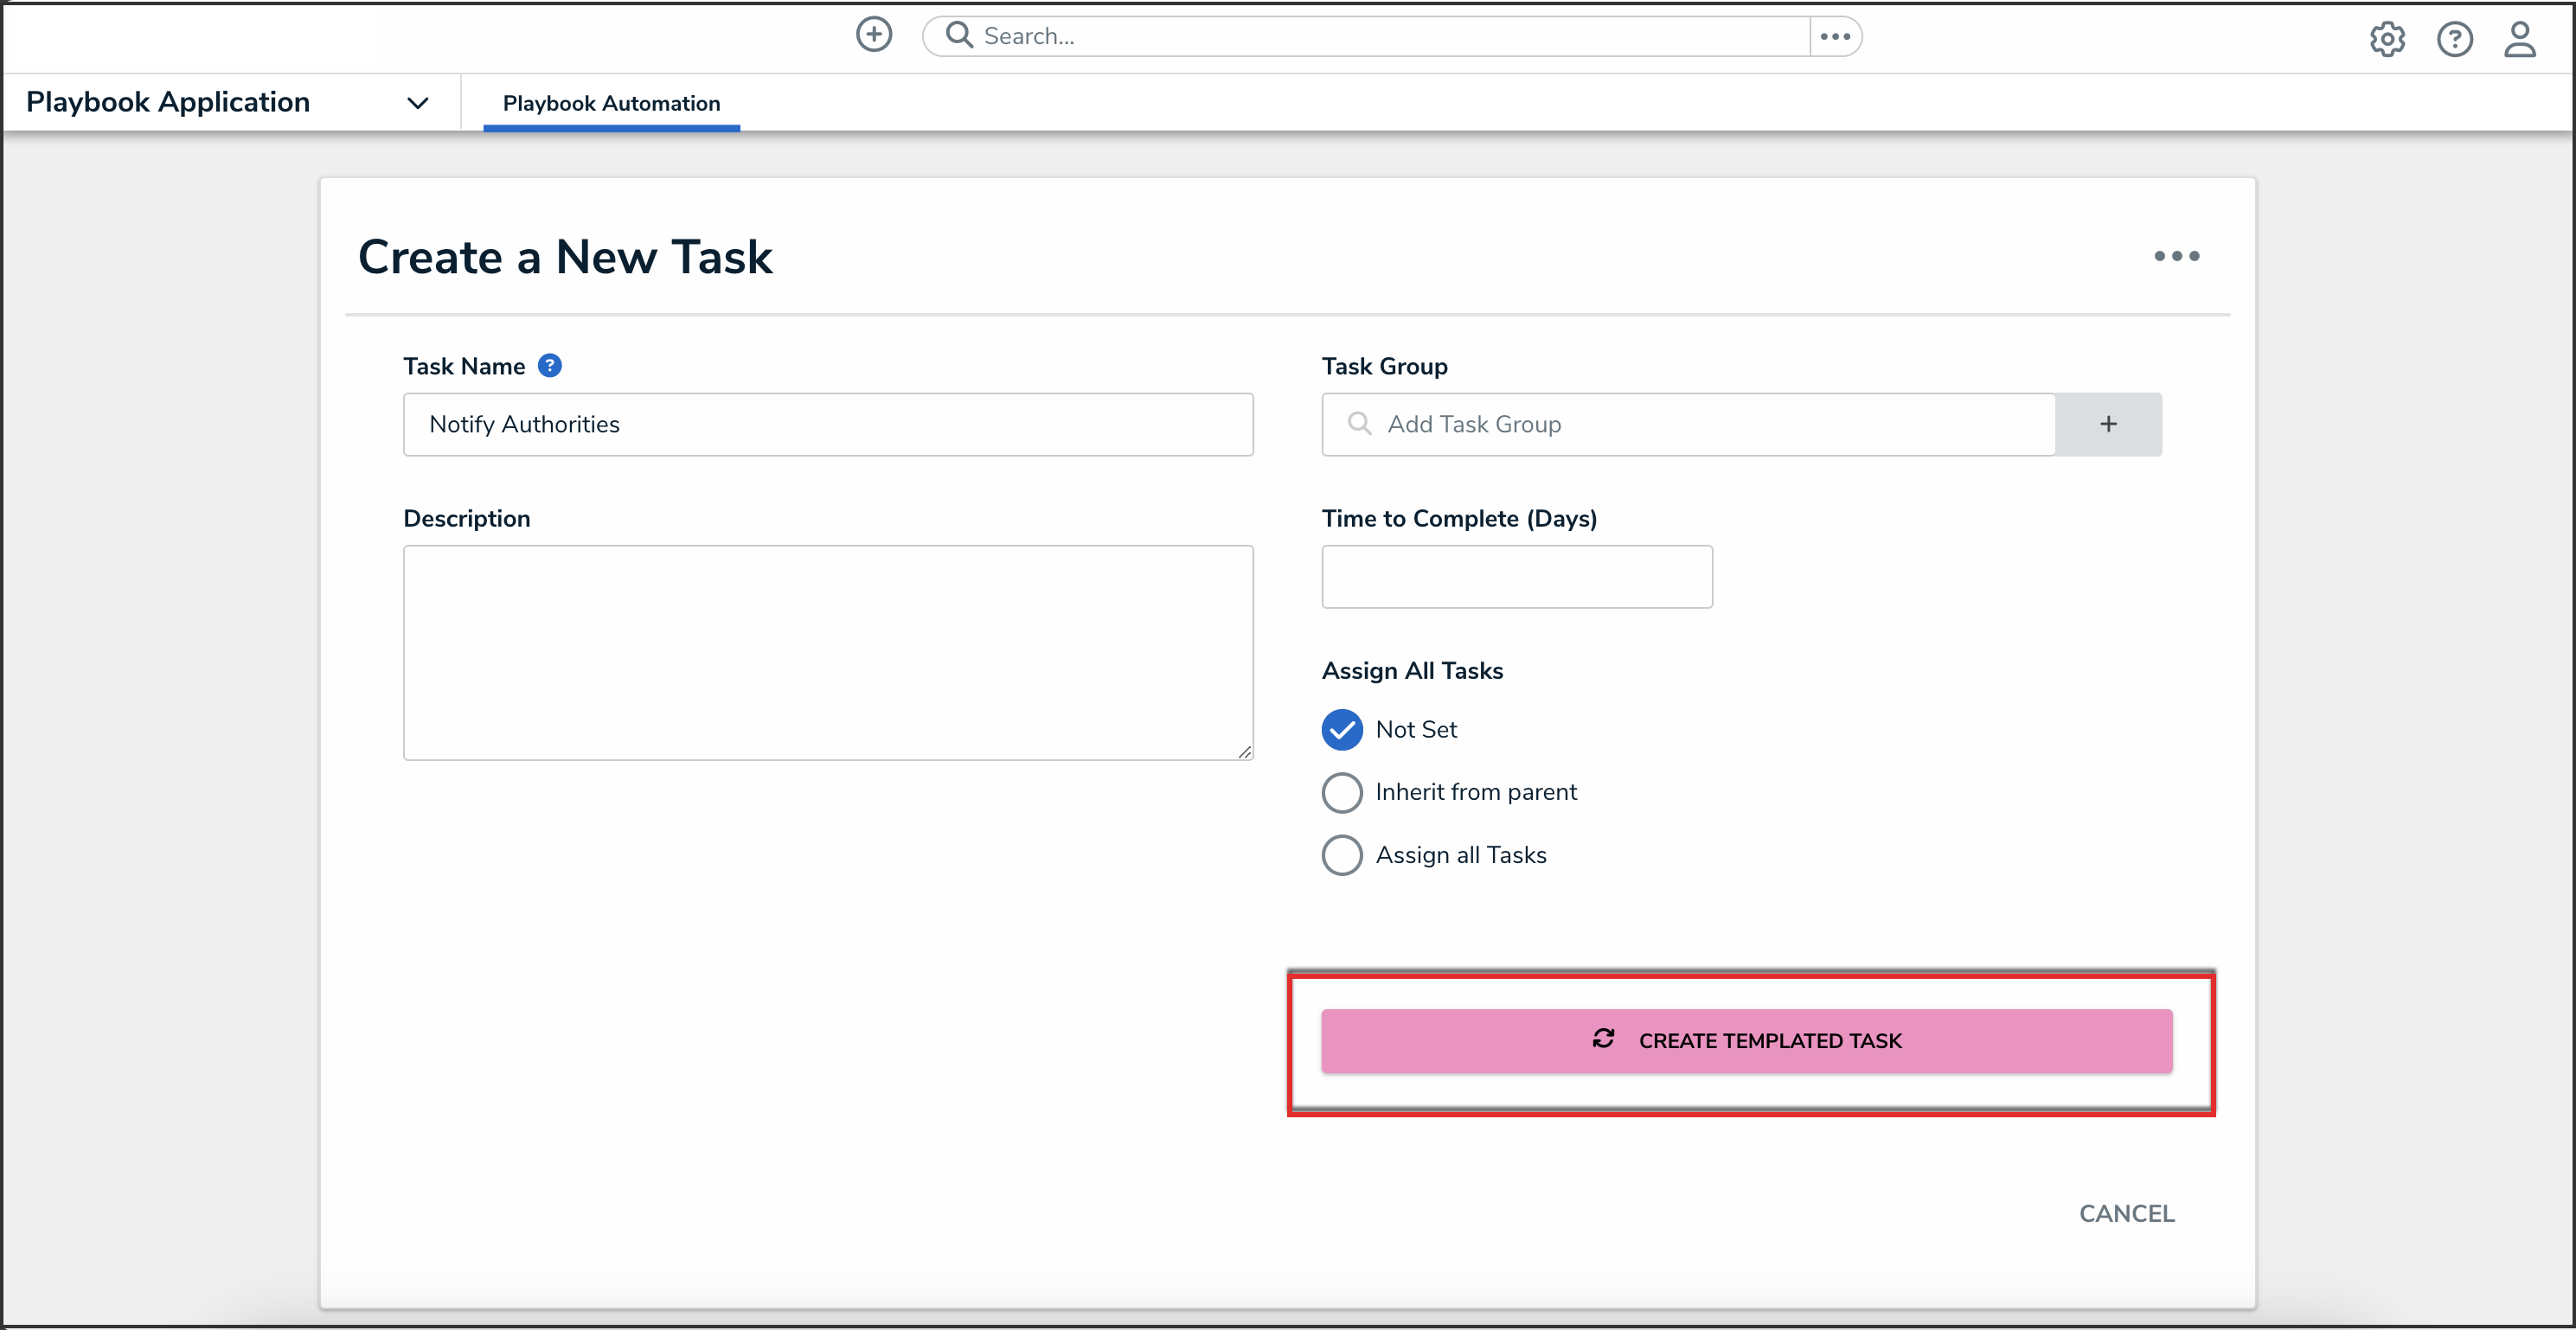Switch to Playbook Automation tab
This screenshot has height=1330, width=2576.
tap(611, 104)
